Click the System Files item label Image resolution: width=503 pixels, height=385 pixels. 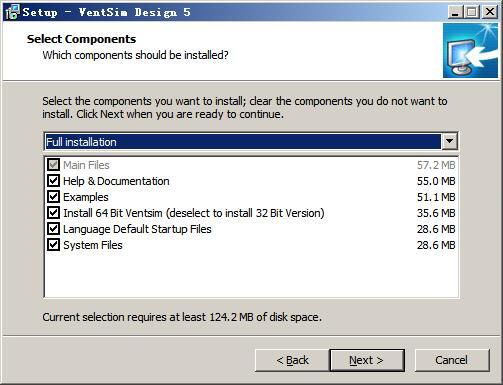pyautogui.click(x=93, y=245)
